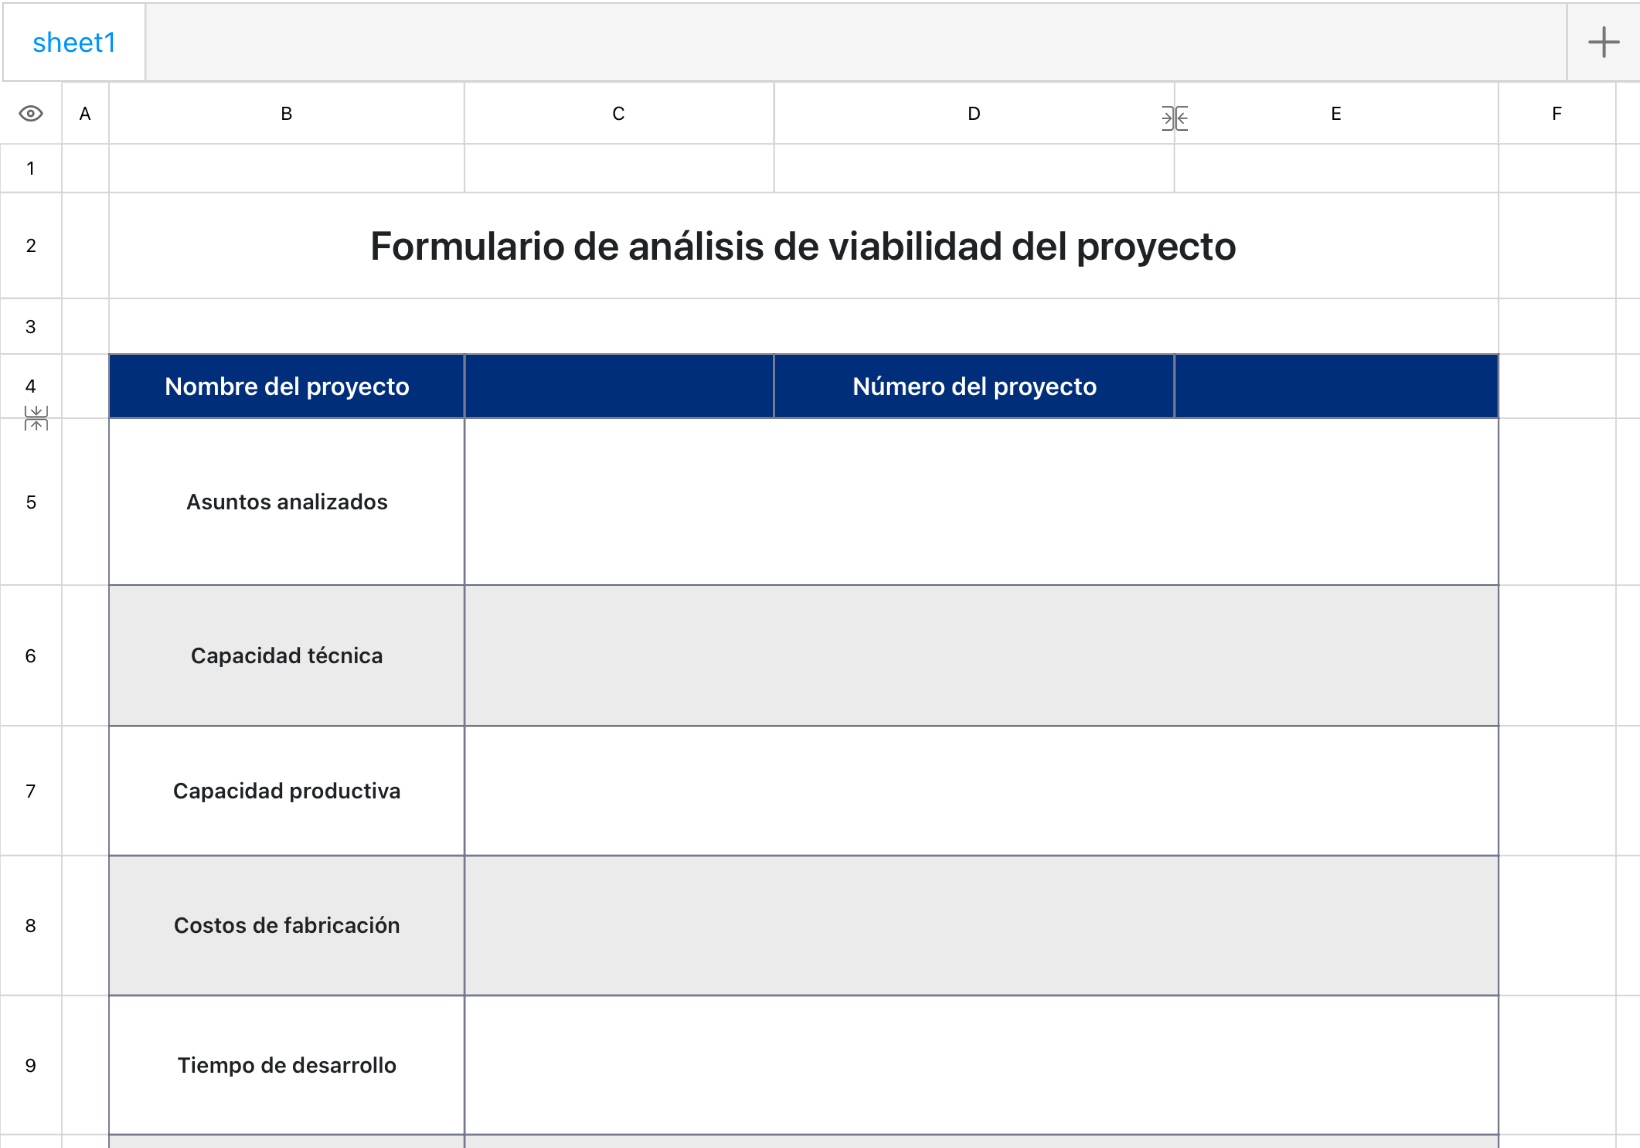Click the empty field next to 'Capacidad productiva'
The width and height of the screenshot is (1640, 1148).
click(x=981, y=791)
